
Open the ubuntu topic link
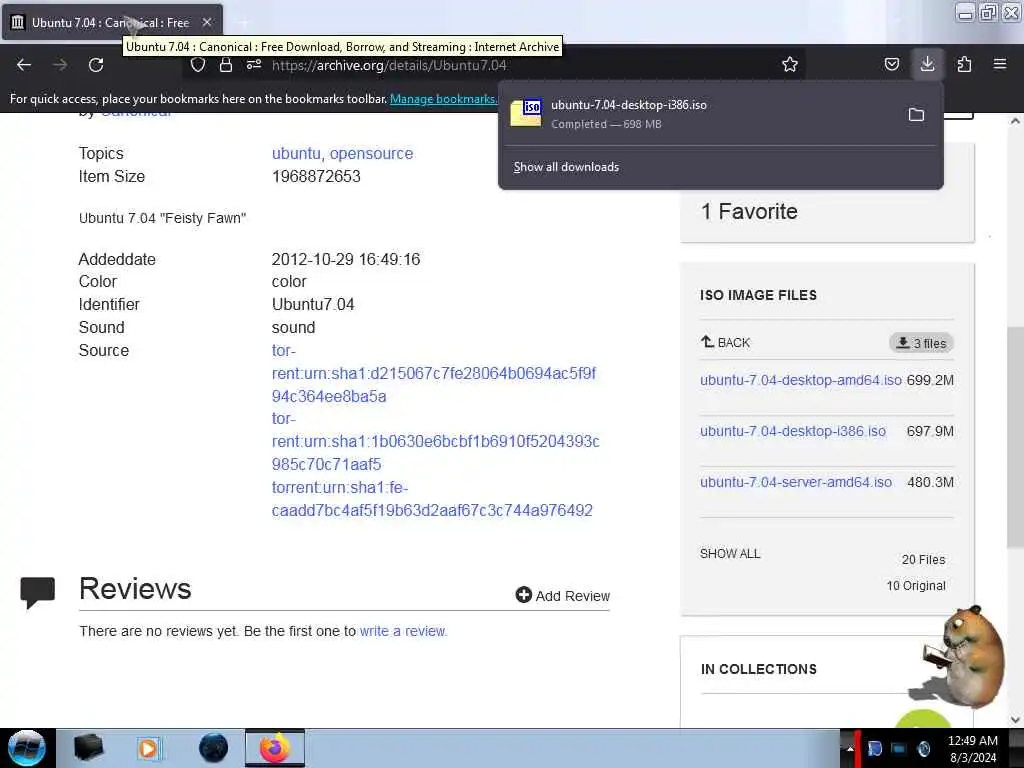point(296,153)
